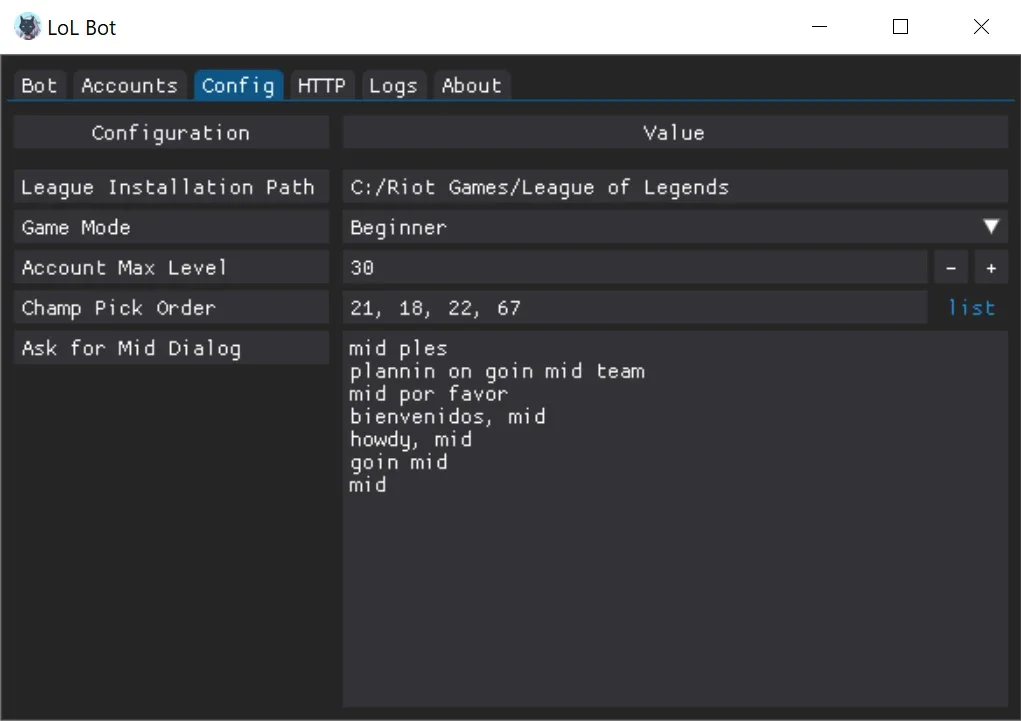Click the 'bienvenidos, mid' line

pyautogui.click(x=447, y=417)
